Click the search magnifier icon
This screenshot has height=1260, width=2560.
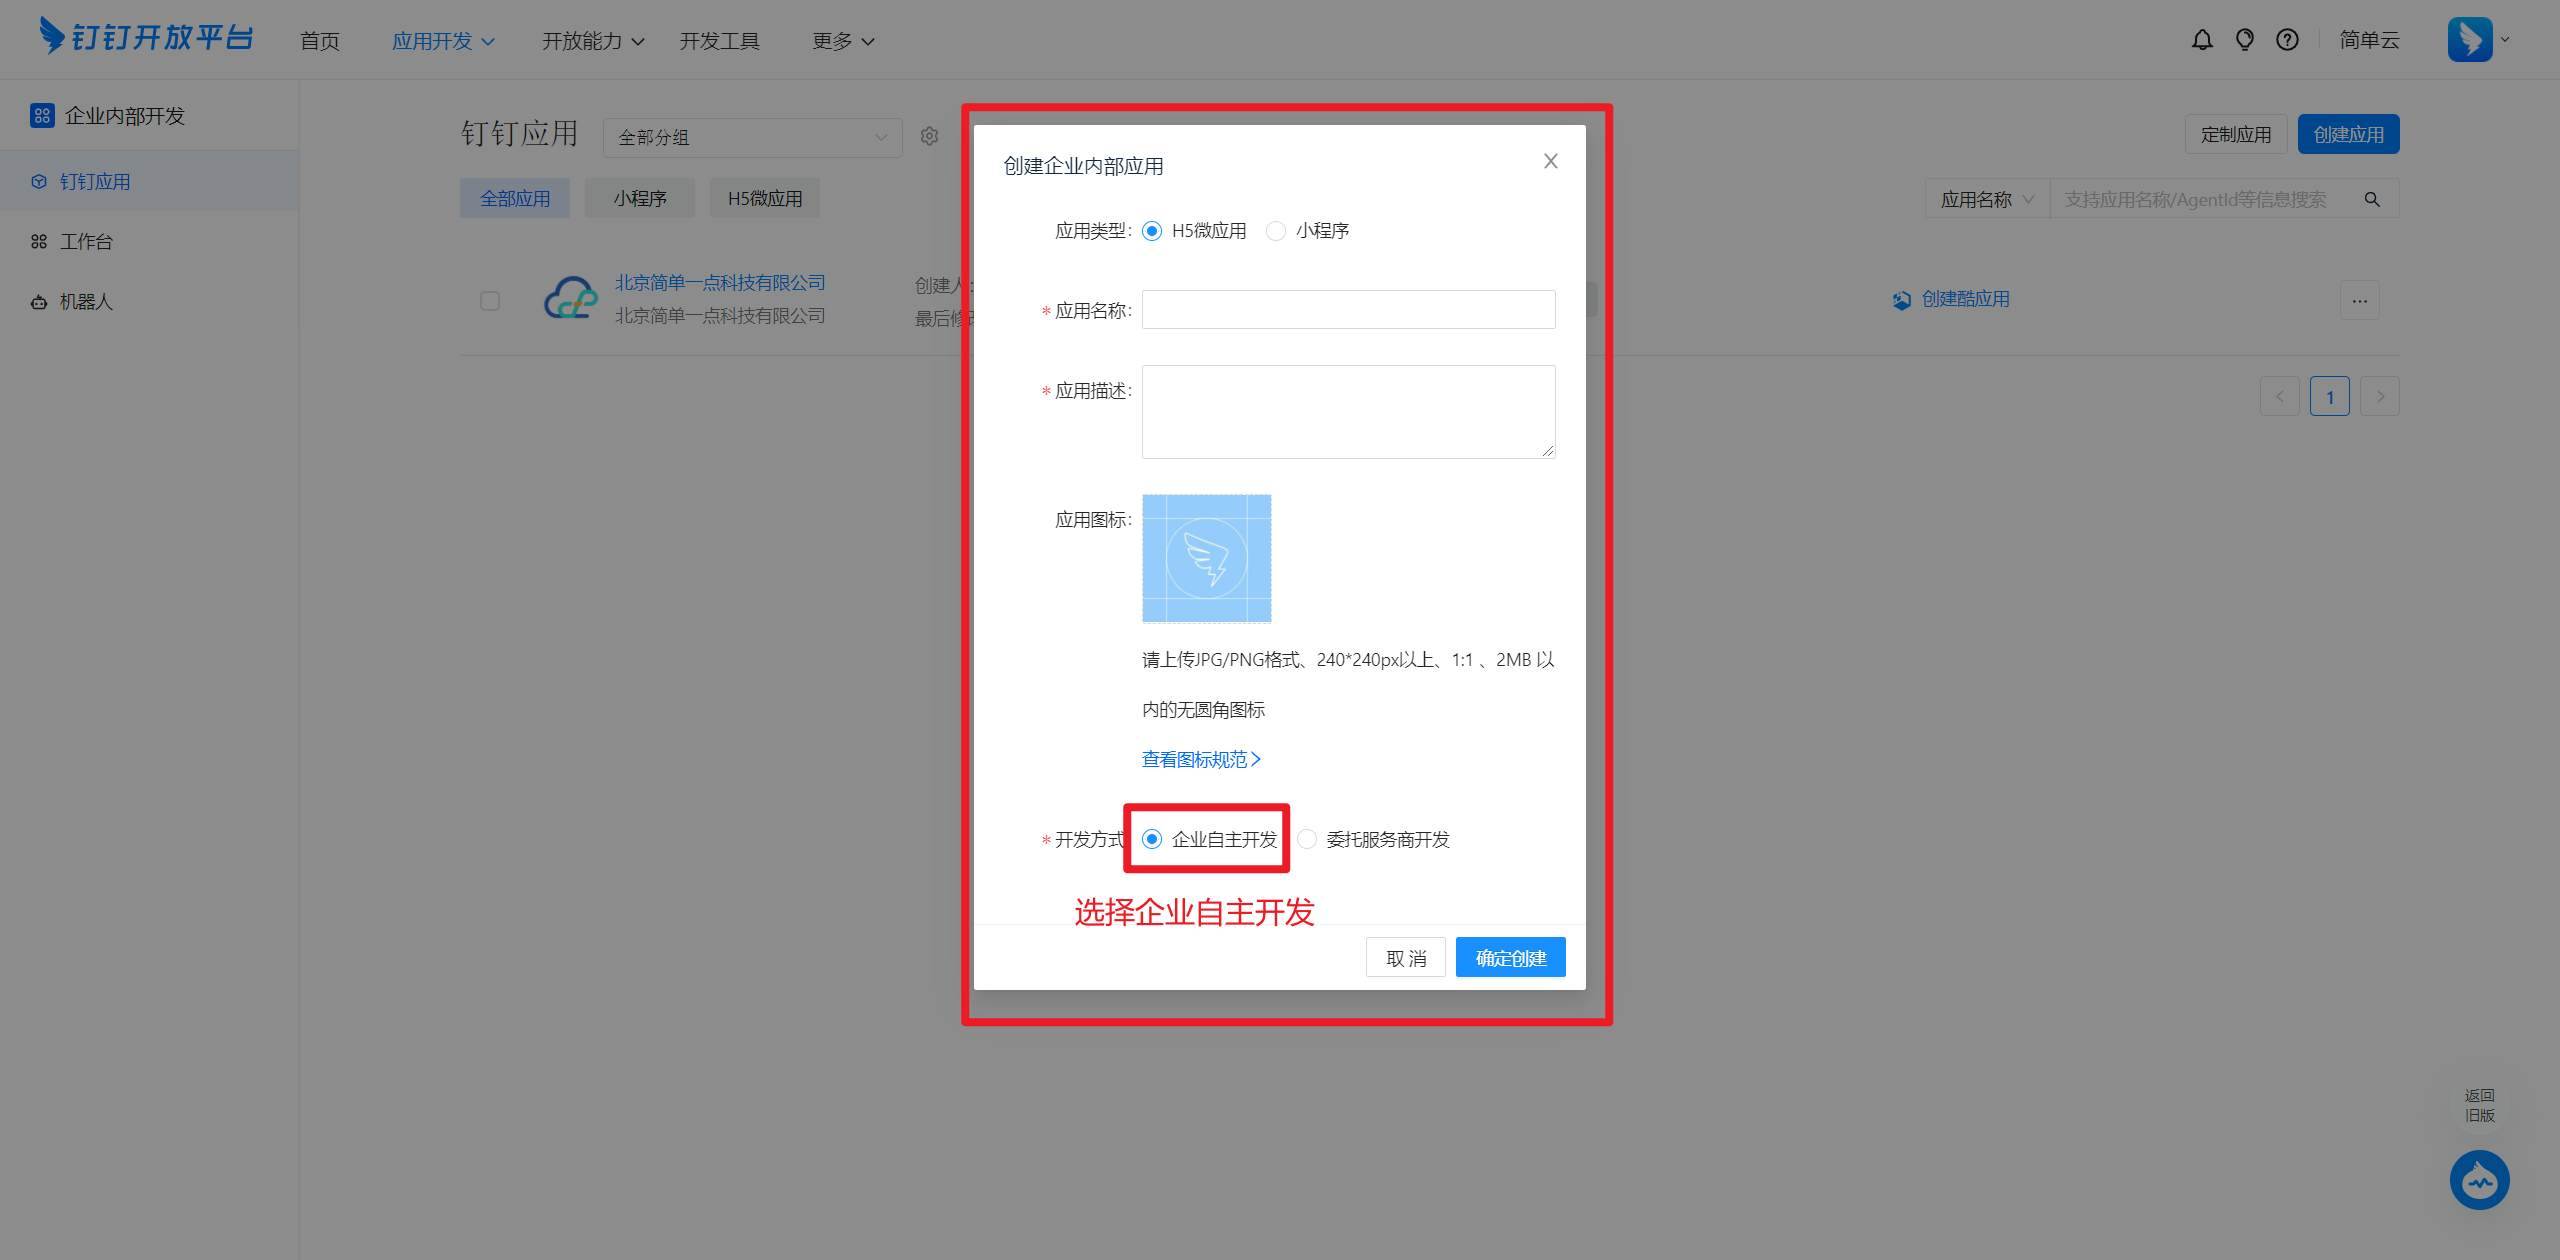2372,198
